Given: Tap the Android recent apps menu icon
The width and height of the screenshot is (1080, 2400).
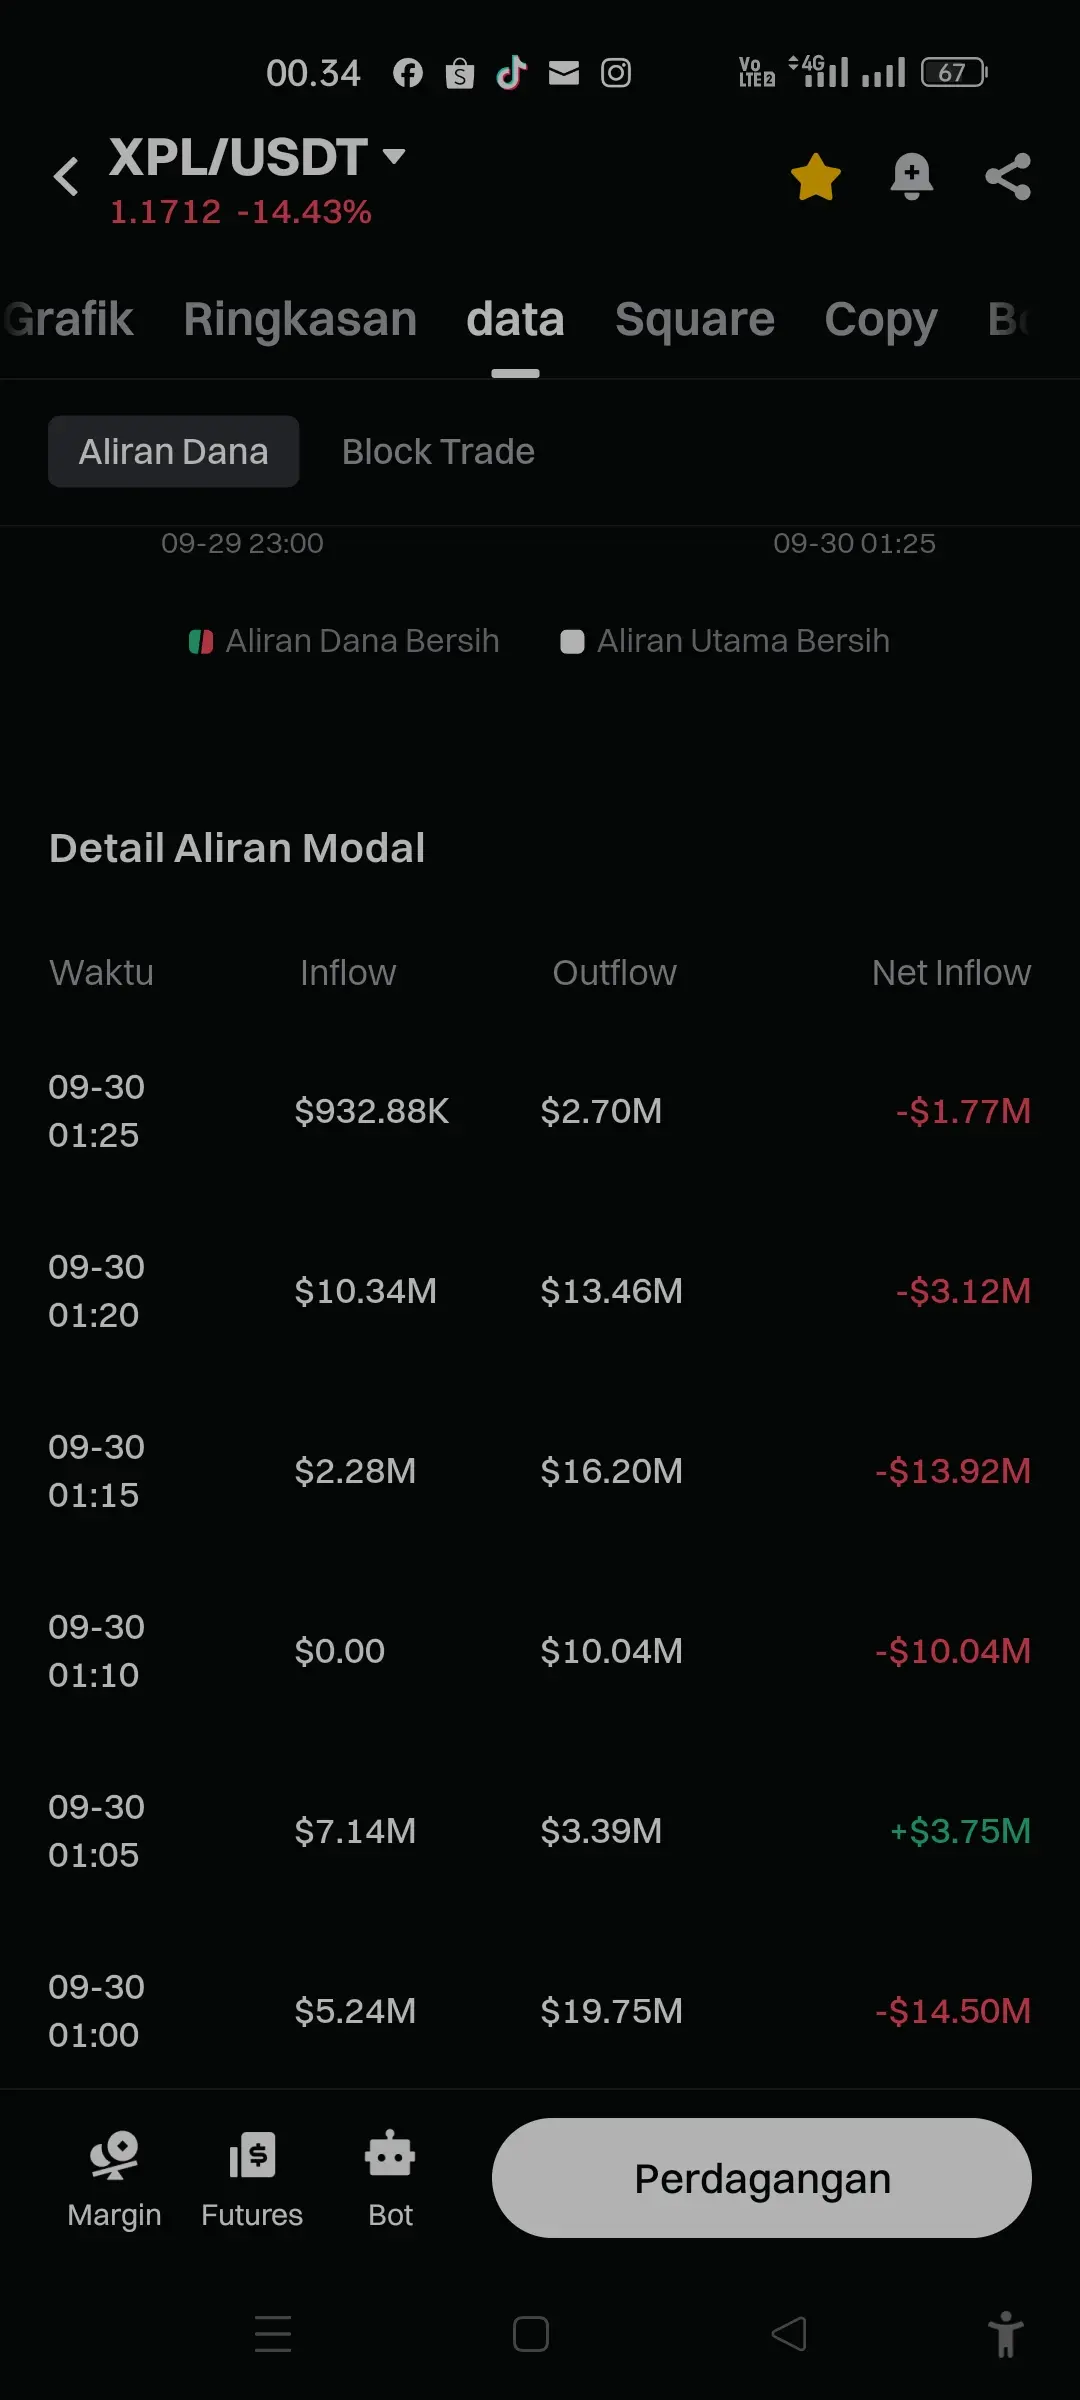Looking at the screenshot, I should [273, 2334].
